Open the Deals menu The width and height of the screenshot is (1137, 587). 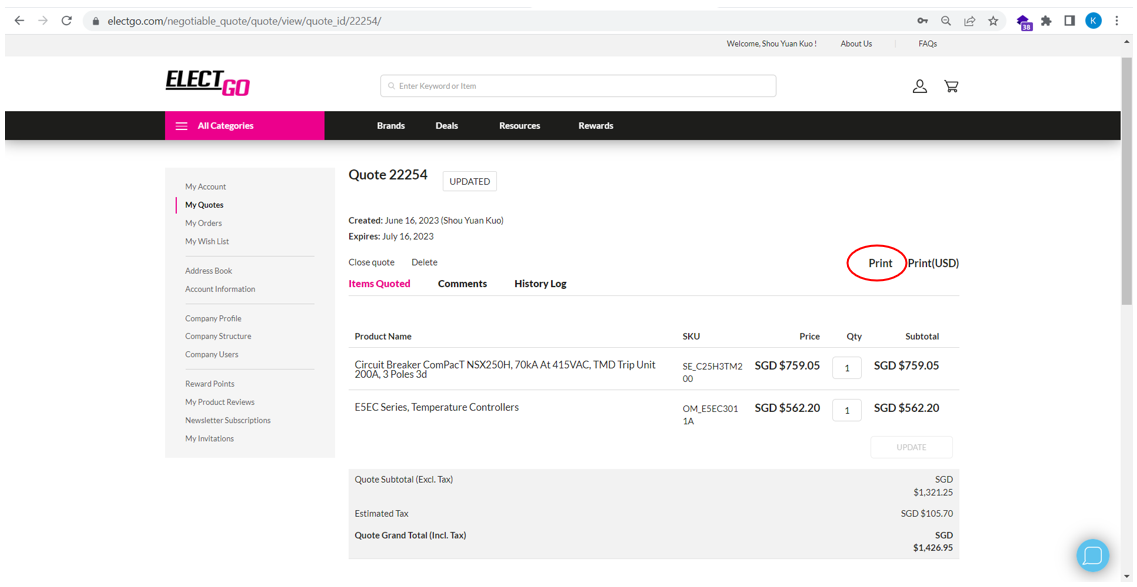(447, 125)
